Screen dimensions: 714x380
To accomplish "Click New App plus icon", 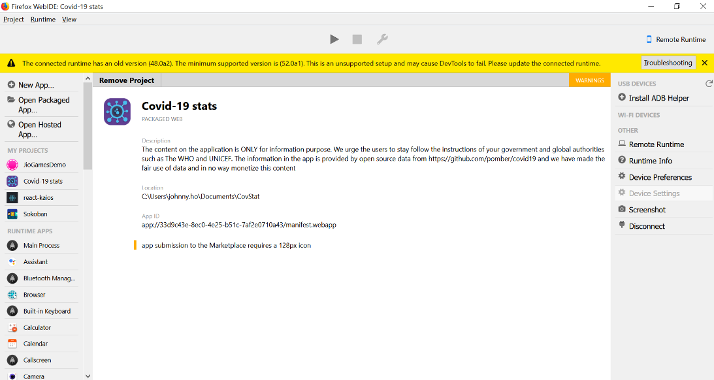I will click(11, 85).
